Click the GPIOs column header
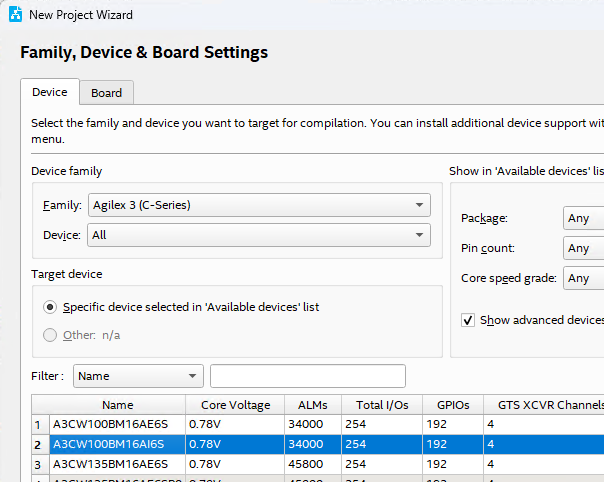Viewport: 604px width, 482px height. 451,405
